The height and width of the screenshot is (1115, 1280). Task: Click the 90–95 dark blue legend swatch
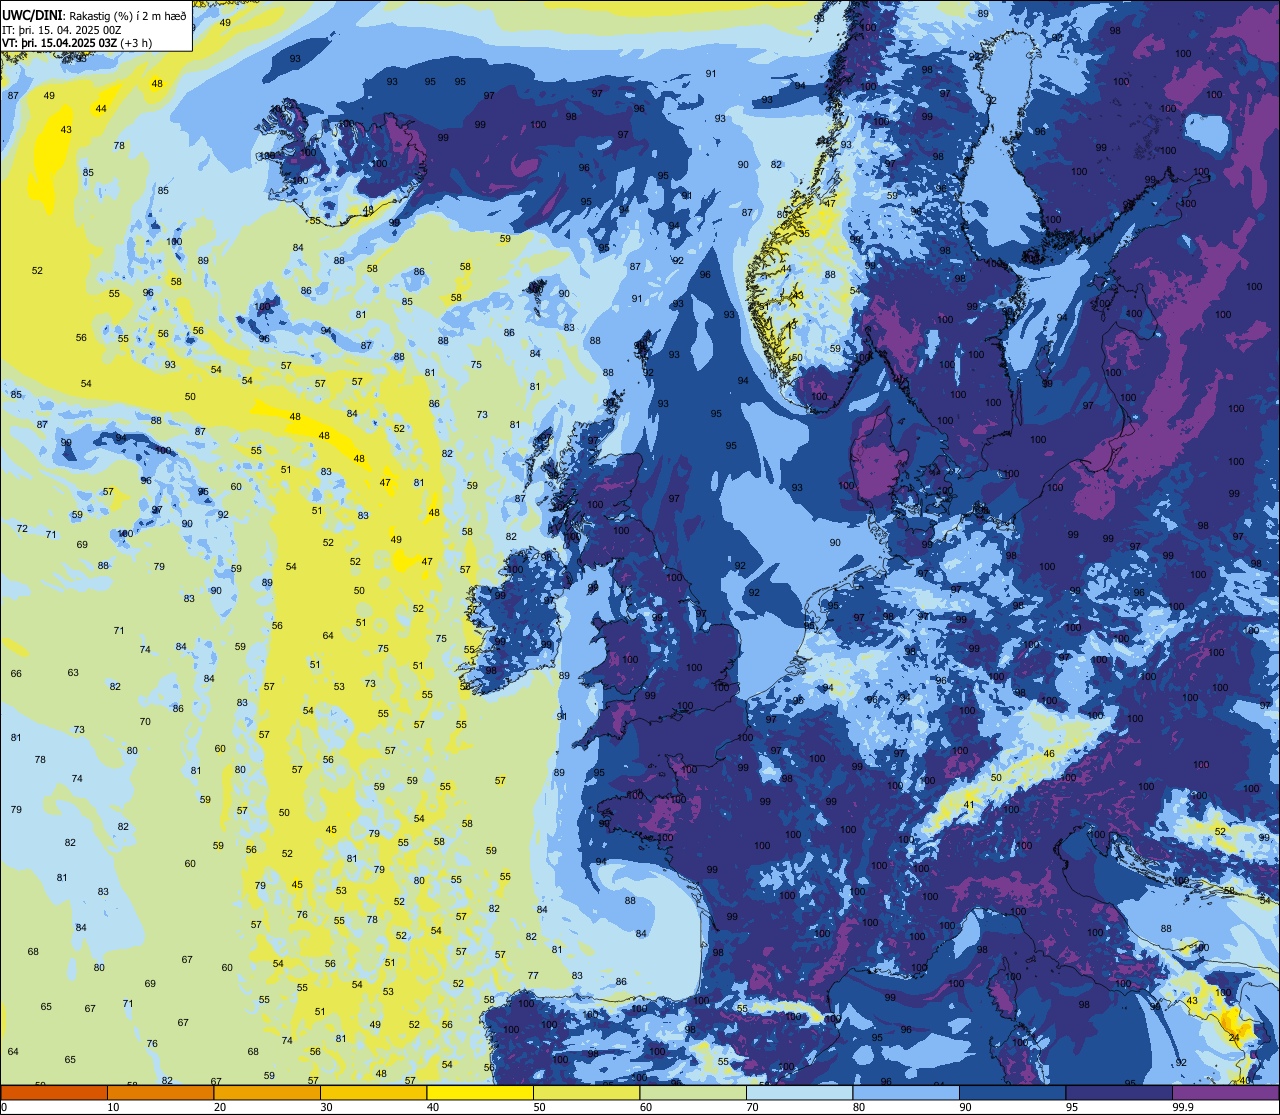tap(1012, 1092)
